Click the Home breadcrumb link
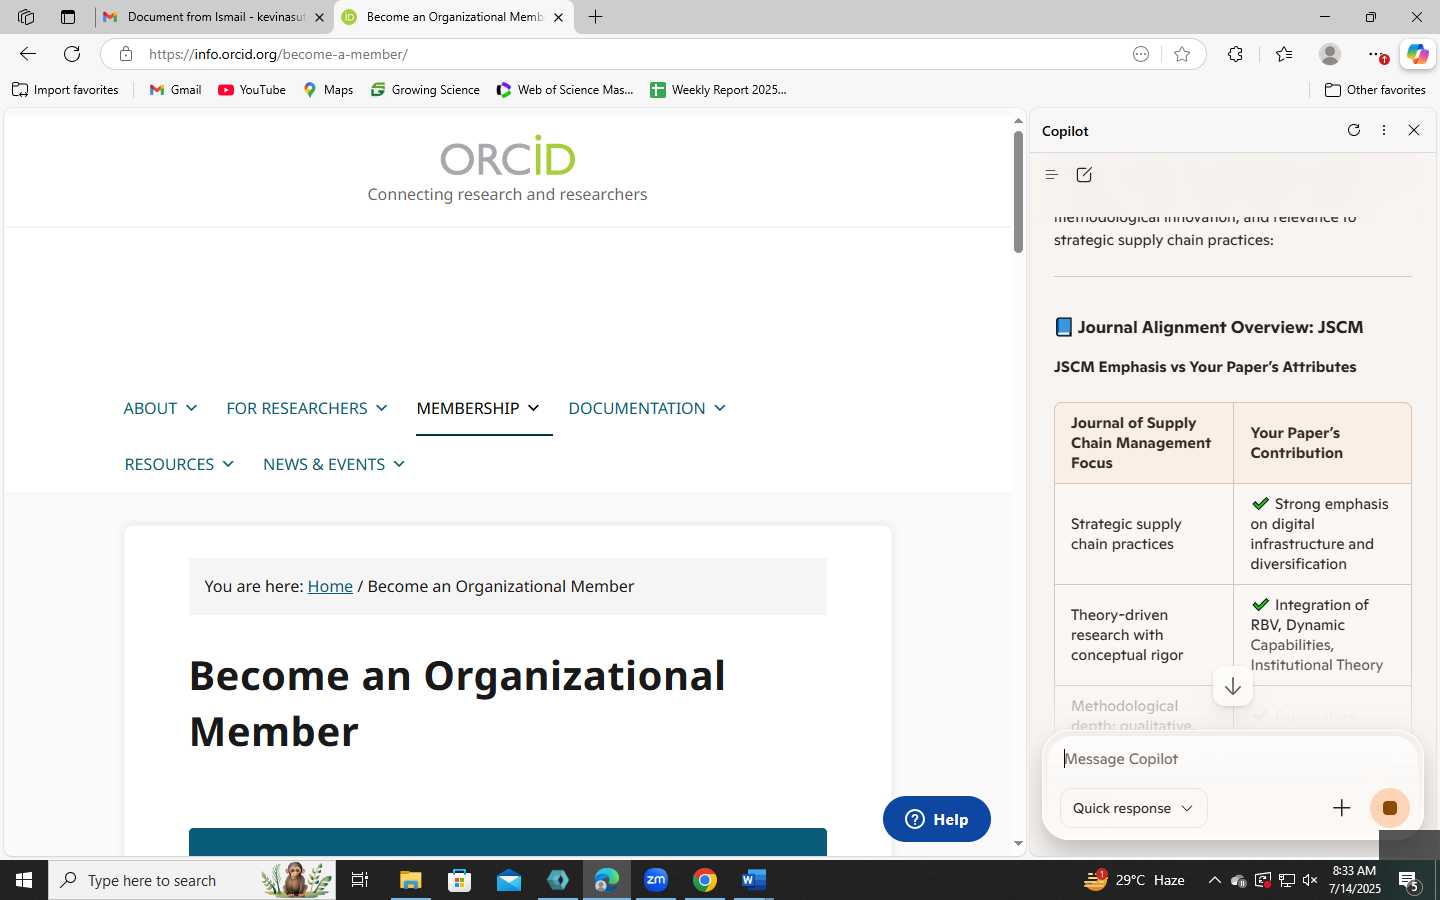 coord(330,586)
